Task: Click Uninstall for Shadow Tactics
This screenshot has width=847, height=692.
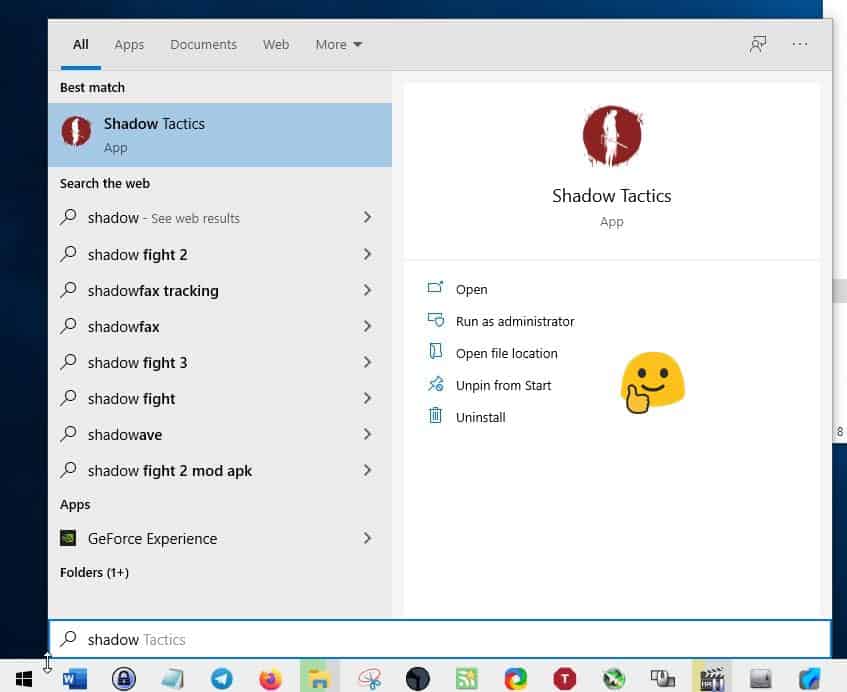Action: (481, 416)
